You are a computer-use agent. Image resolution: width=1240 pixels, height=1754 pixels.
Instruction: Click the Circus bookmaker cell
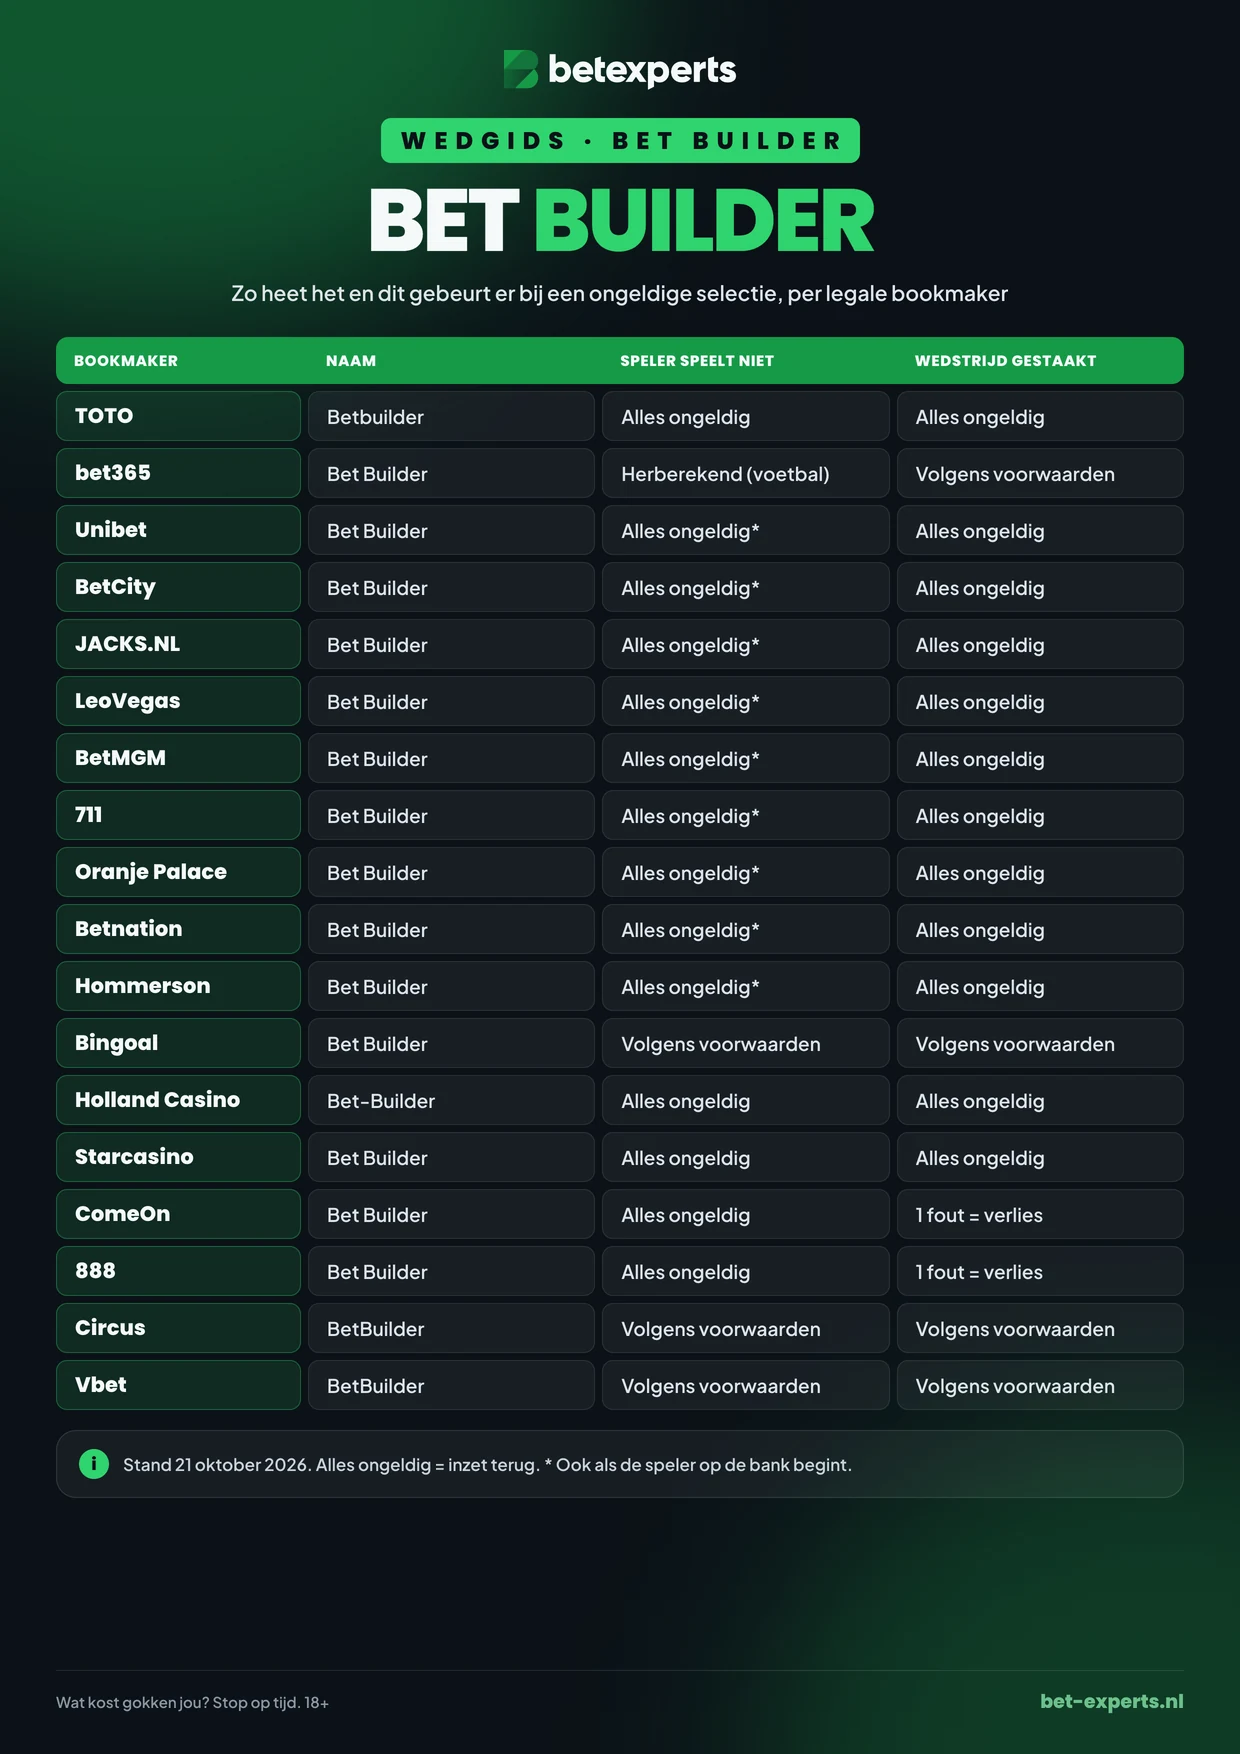pyautogui.click(x=178, y=1328)
